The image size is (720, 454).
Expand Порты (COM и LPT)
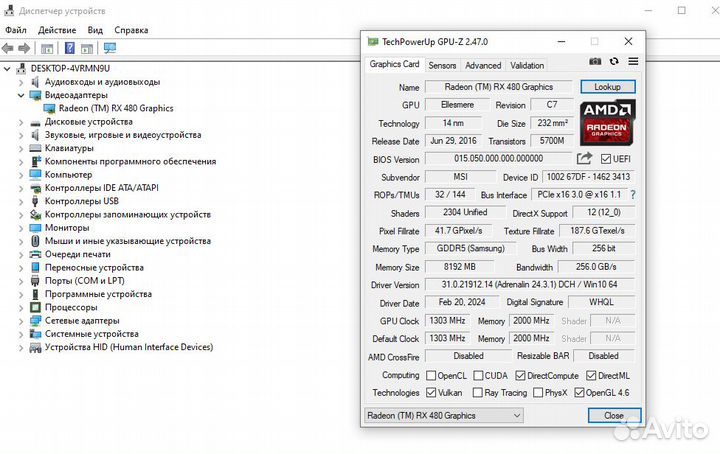21,281
